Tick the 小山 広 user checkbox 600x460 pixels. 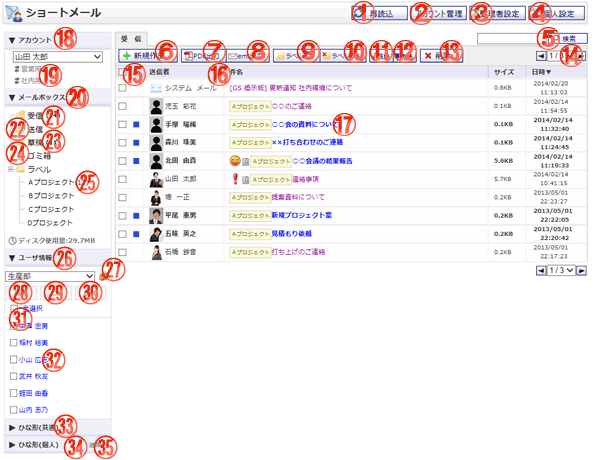click(x=13, y=359)
